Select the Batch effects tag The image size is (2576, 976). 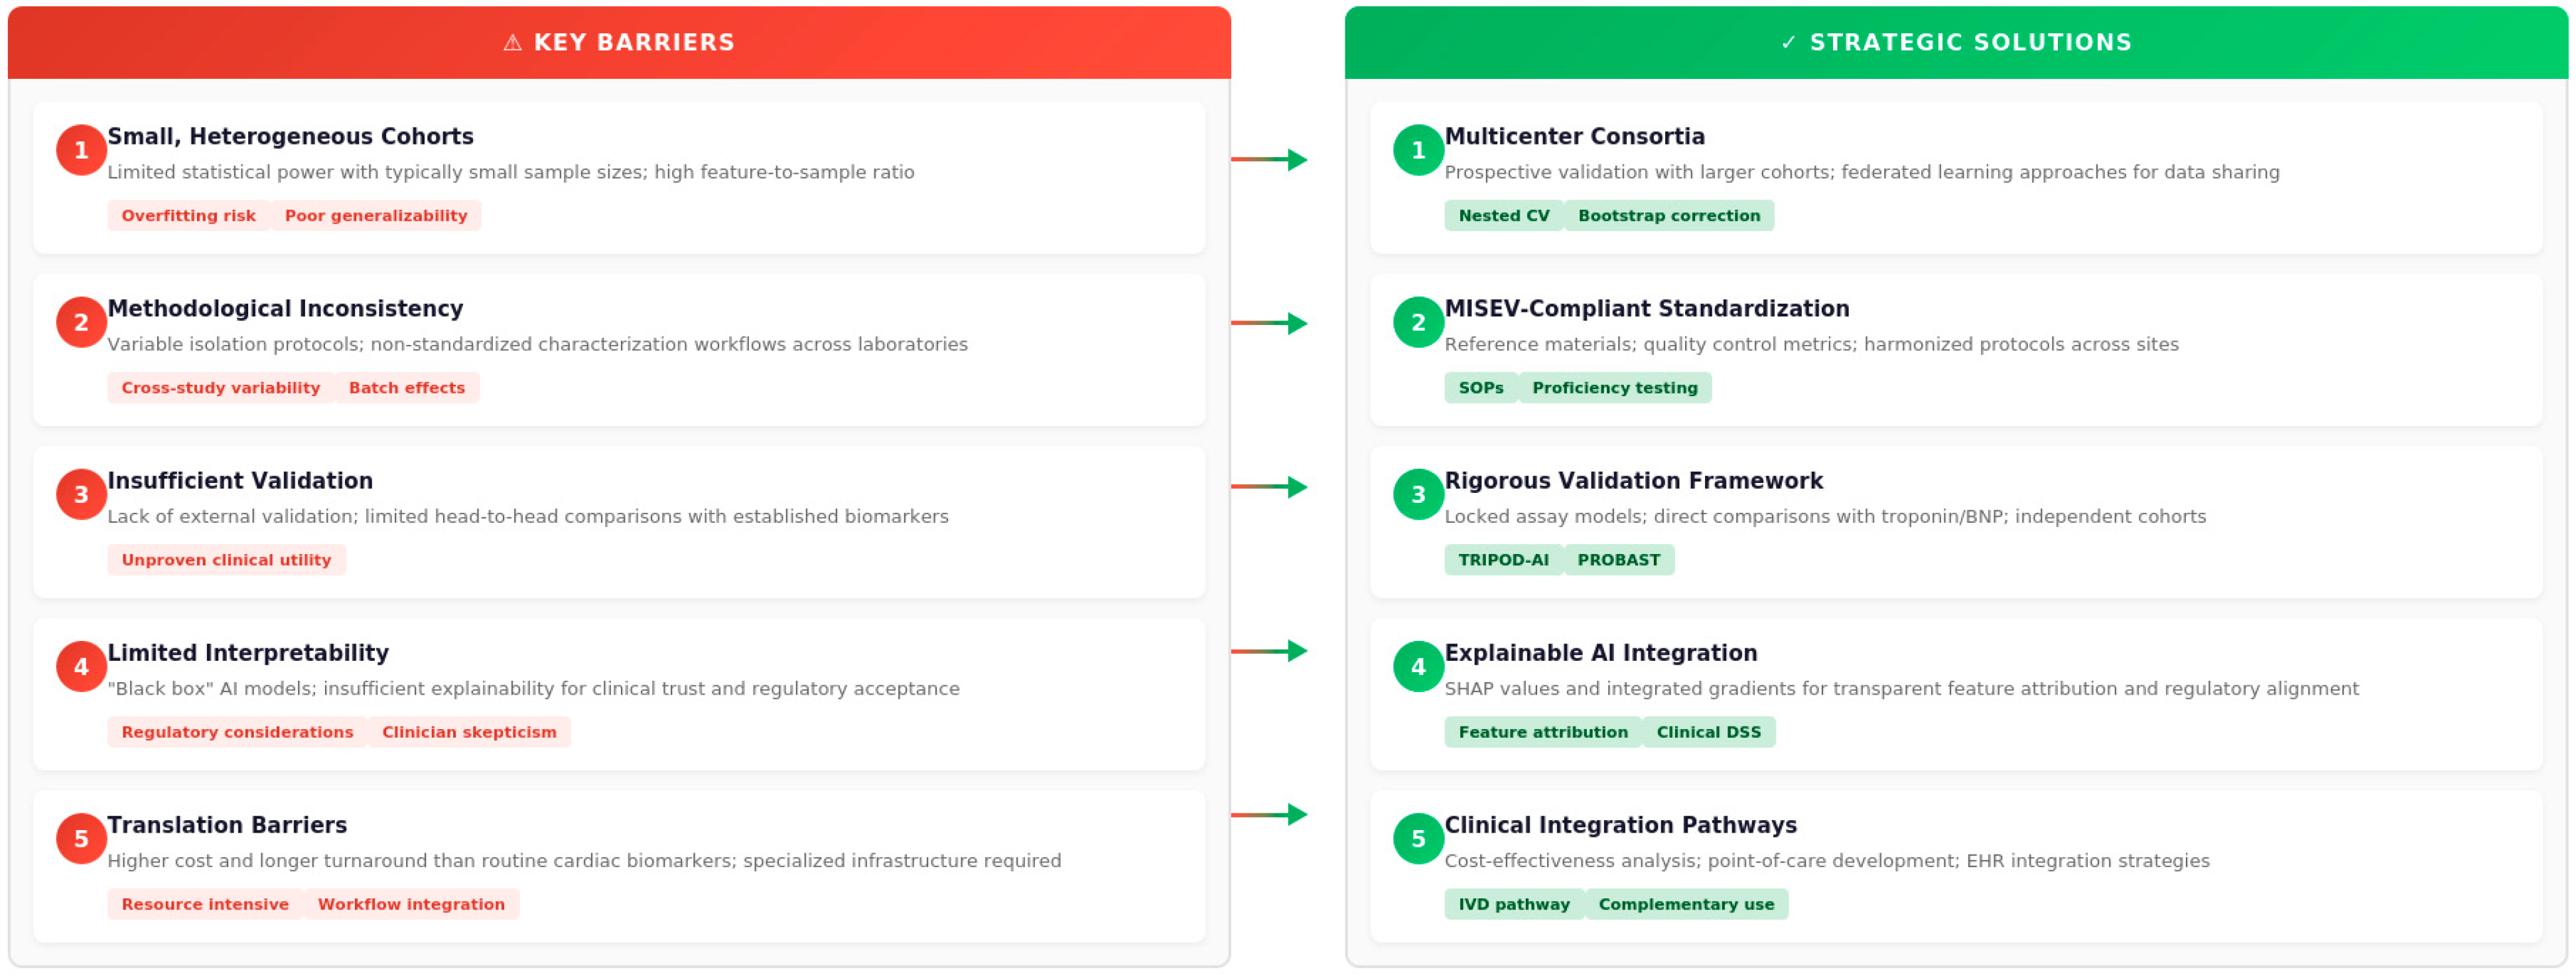407,387
